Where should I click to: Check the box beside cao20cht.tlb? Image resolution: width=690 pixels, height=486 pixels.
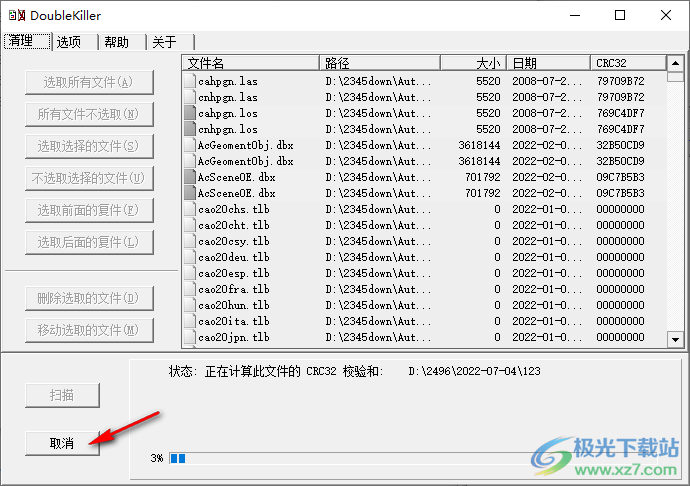tap(190, 225)
